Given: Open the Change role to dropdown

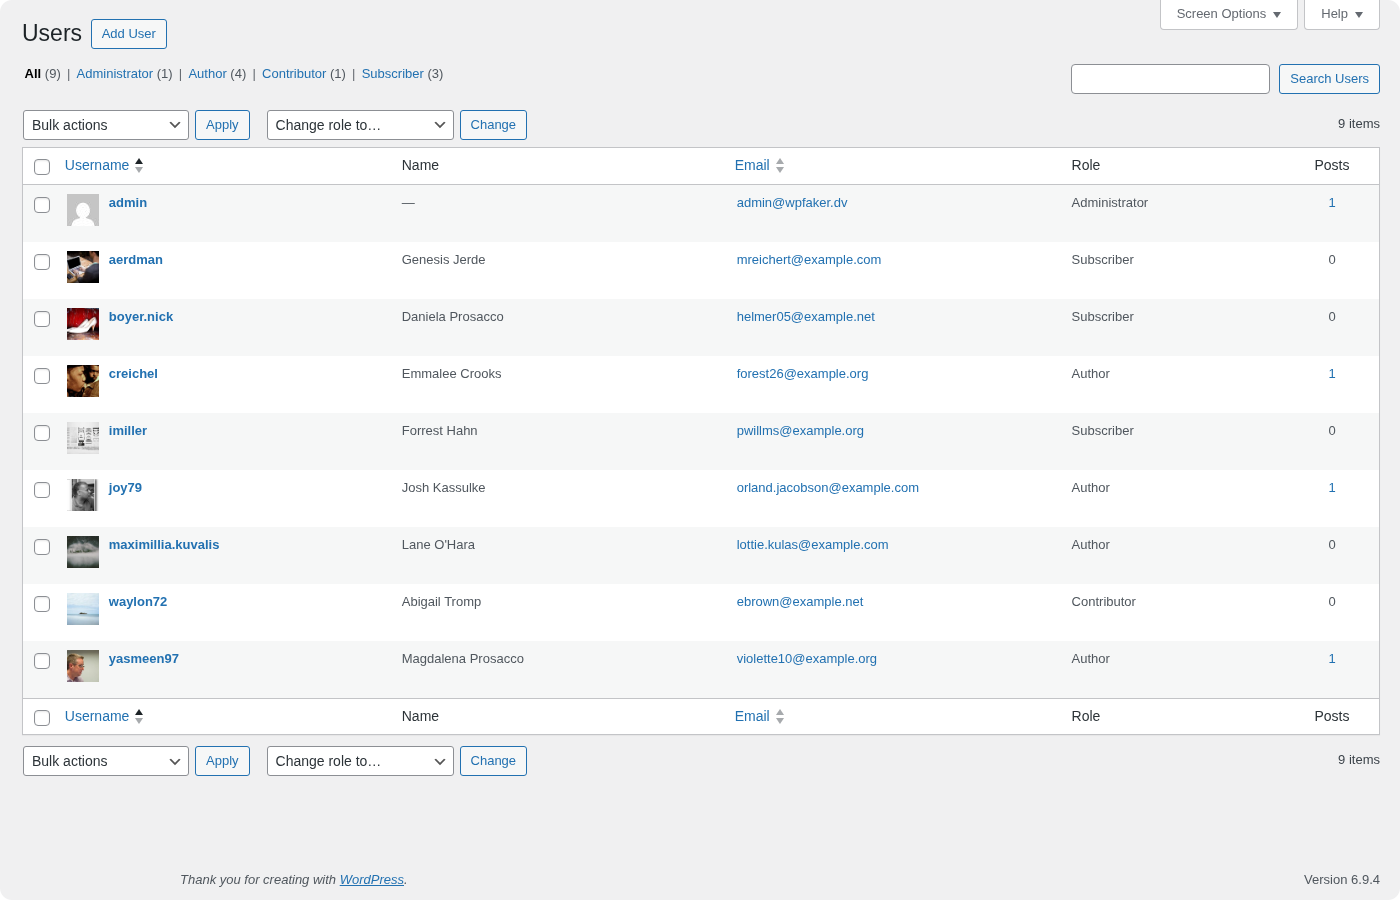Looking at the screenshot, I should click(360, 124).
